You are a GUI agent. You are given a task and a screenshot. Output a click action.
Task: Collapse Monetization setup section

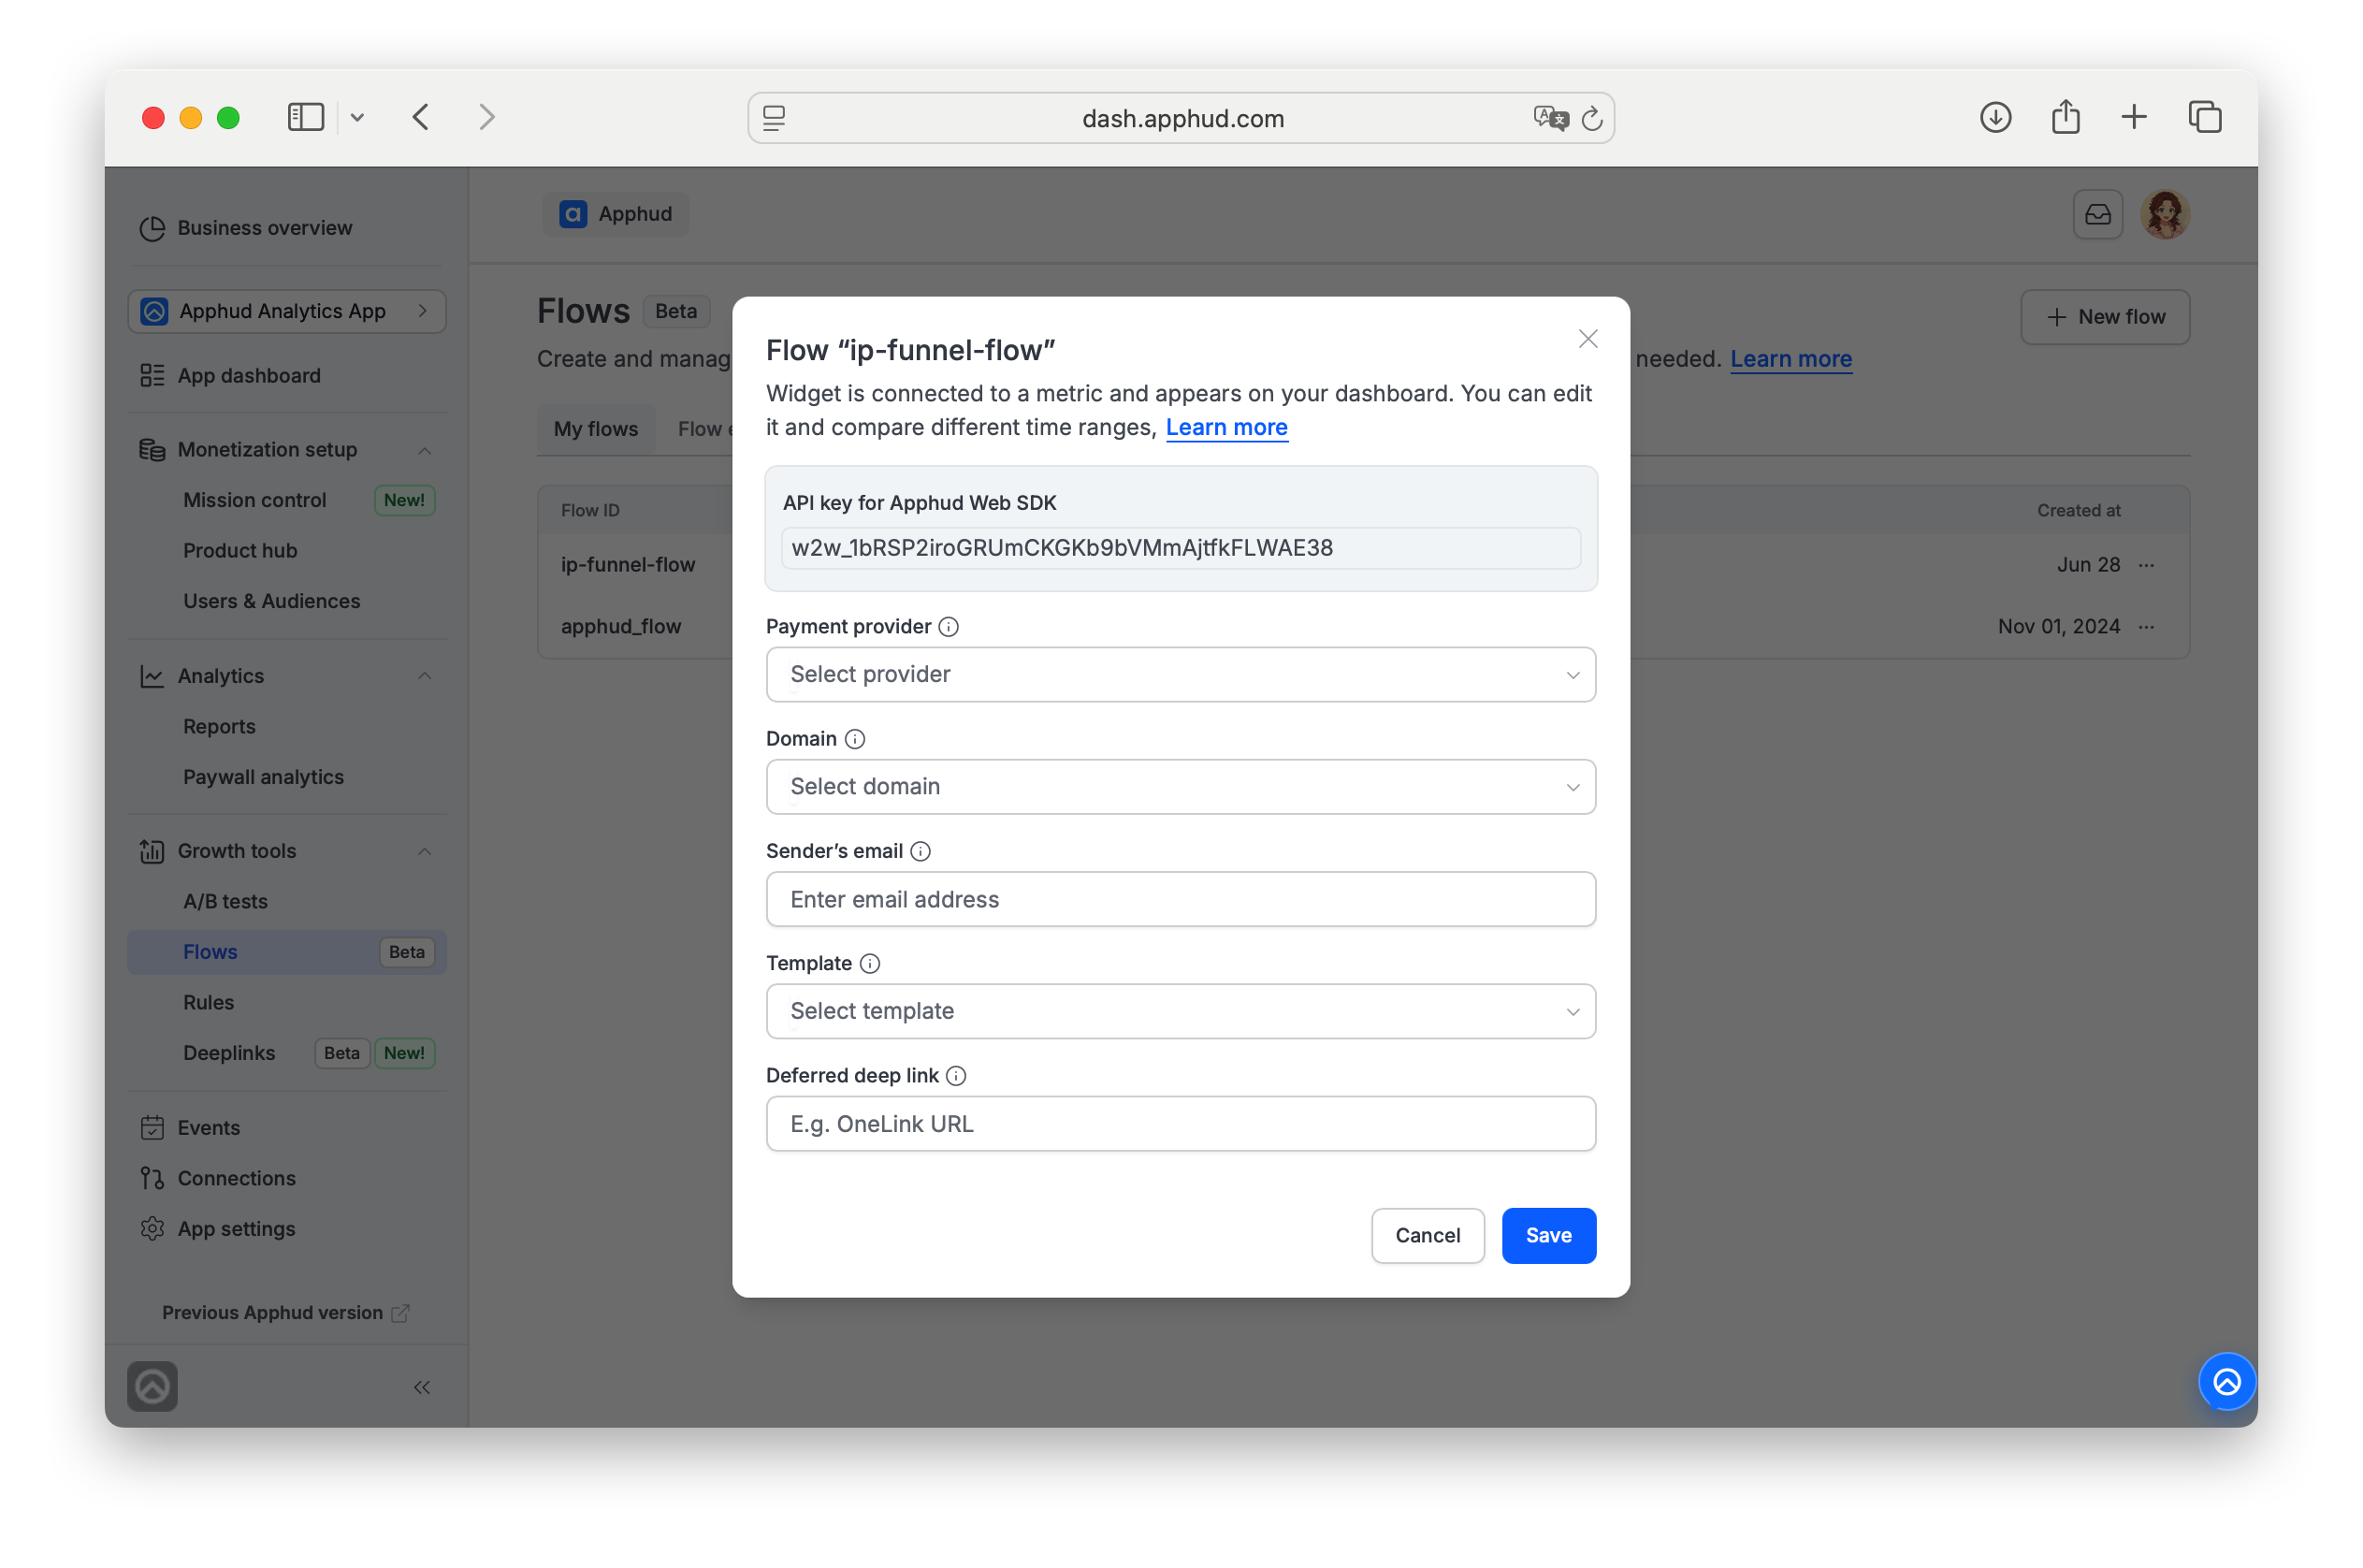point(425,450)
